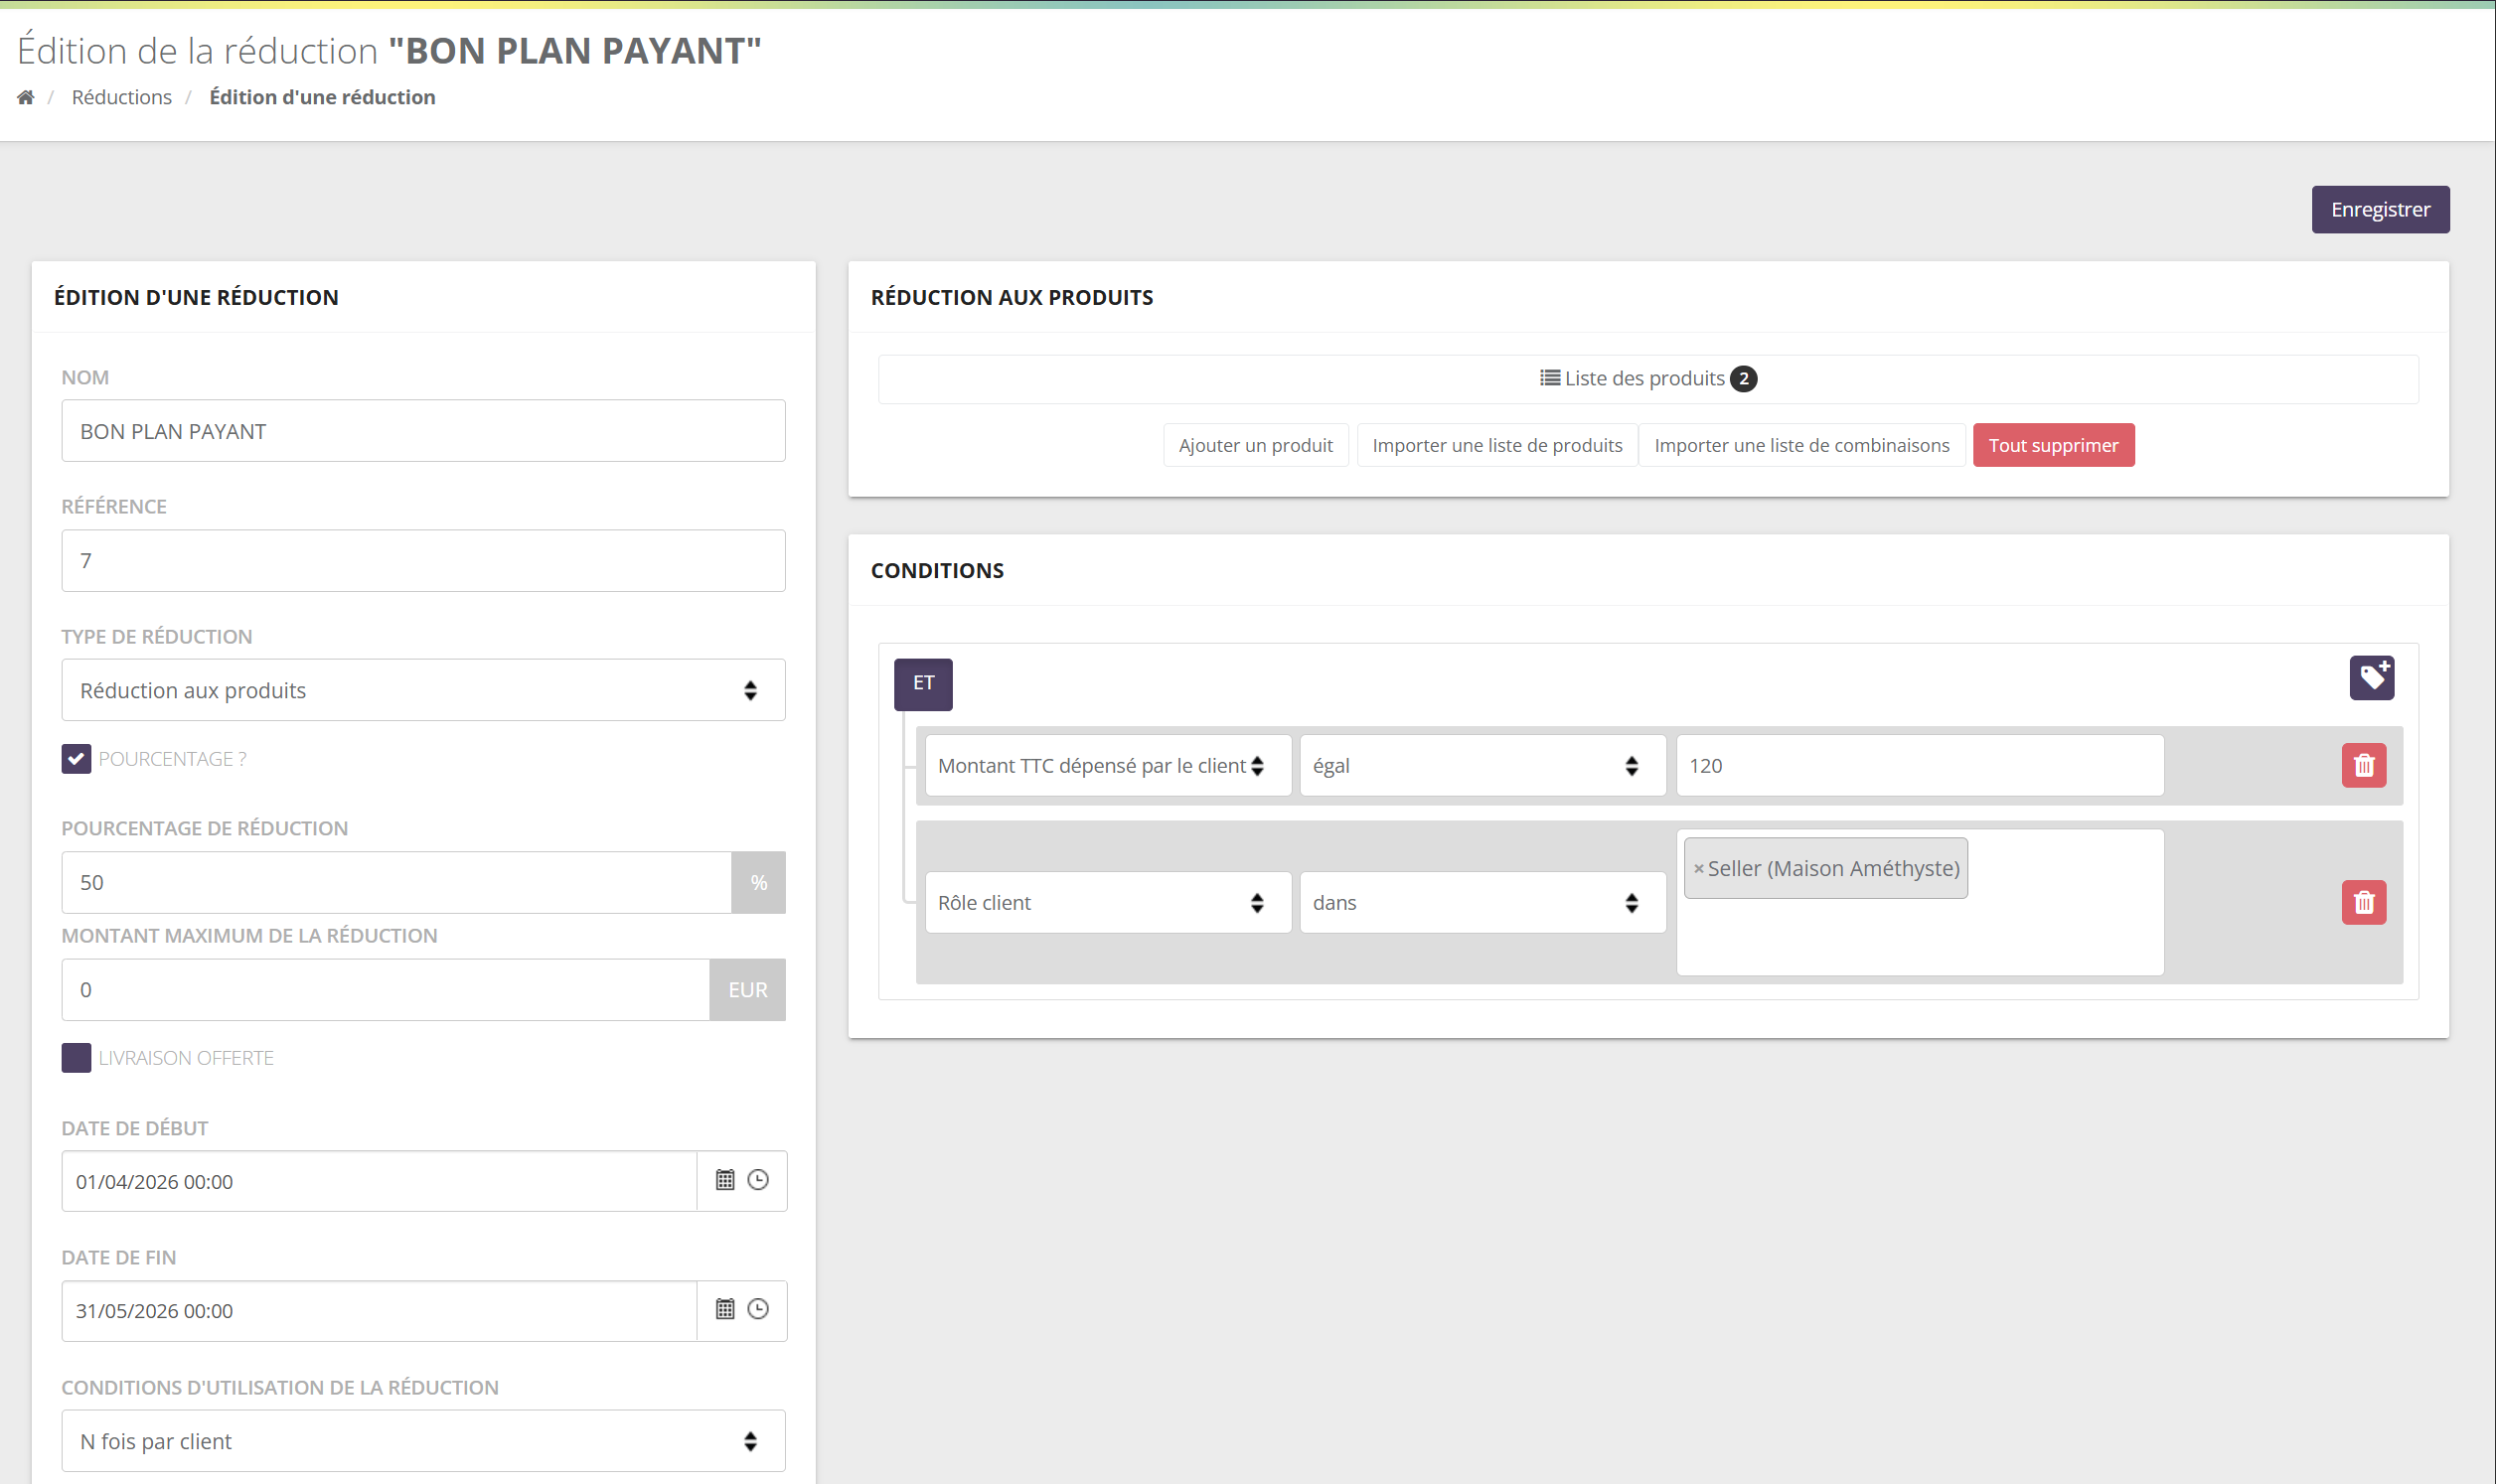
Task: Save with the Enregistrer button
Action: click(2380, 210)
